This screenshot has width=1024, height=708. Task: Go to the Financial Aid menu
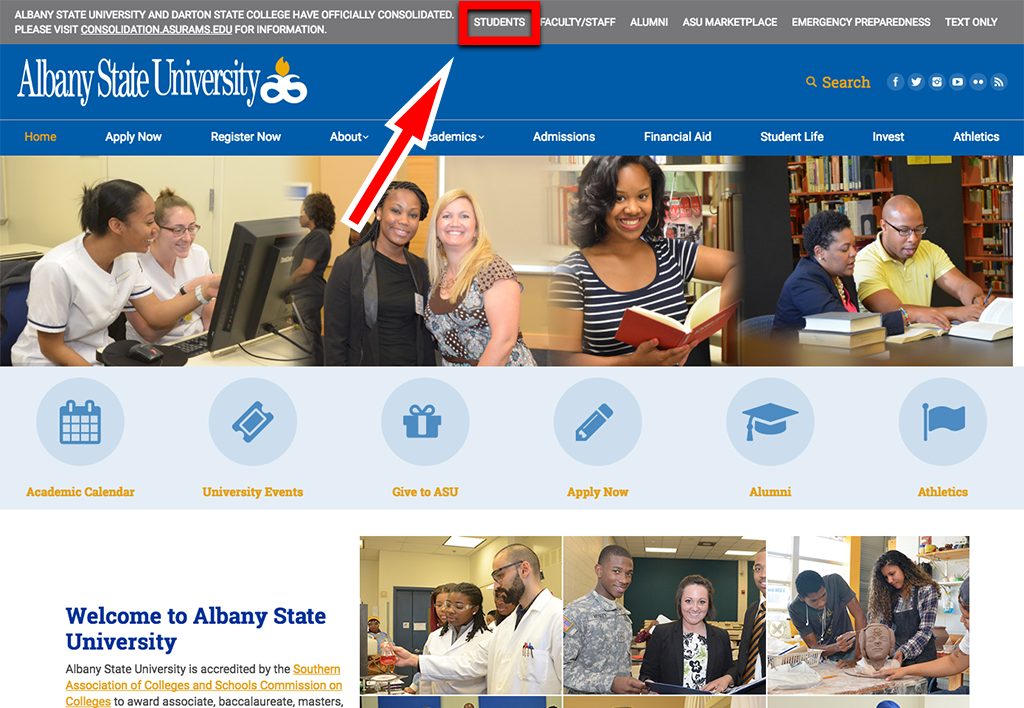coord(678,137)
